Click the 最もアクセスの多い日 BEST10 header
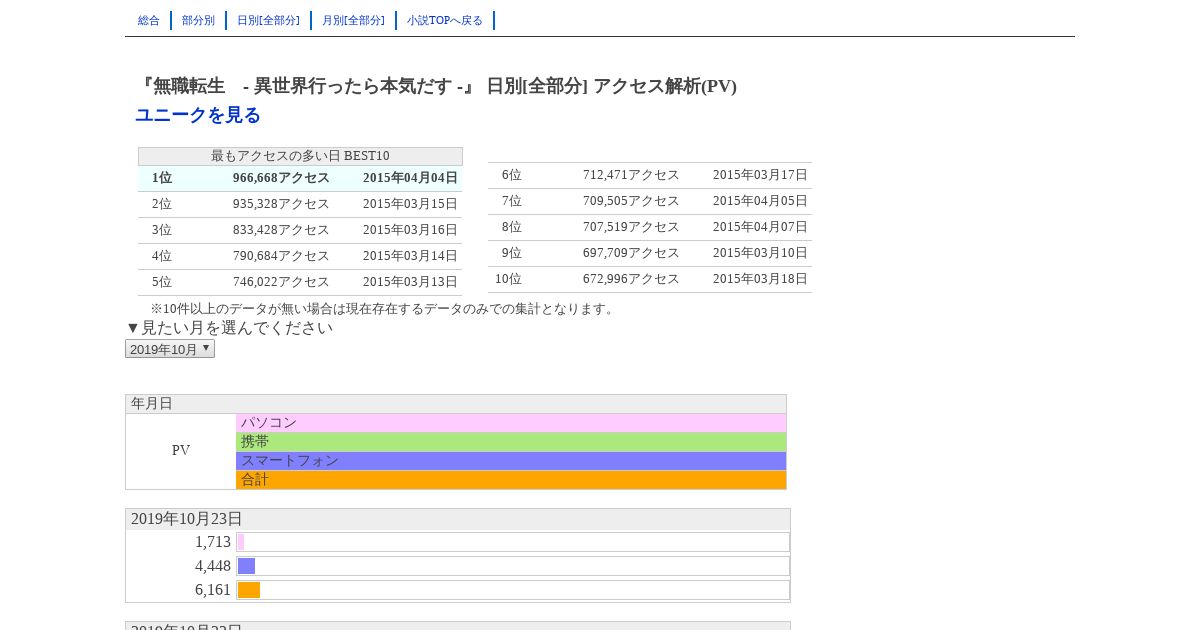Image resolution: width=1200 pixels, height=630 pixels. click(x=300, y=156)
